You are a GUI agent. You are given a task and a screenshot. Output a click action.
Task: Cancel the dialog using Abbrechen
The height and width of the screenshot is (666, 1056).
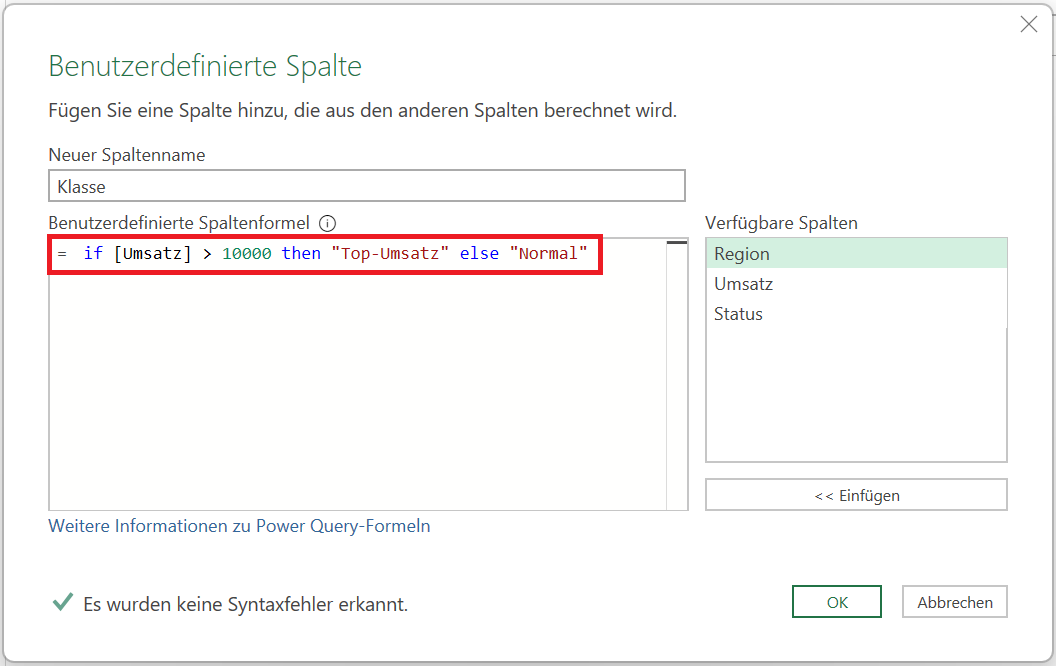point(954,602)
